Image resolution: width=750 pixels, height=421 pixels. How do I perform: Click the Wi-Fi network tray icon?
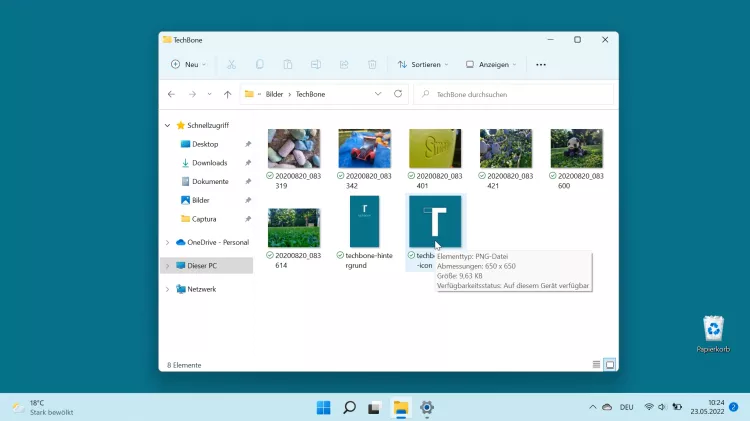tap(649, 407)
